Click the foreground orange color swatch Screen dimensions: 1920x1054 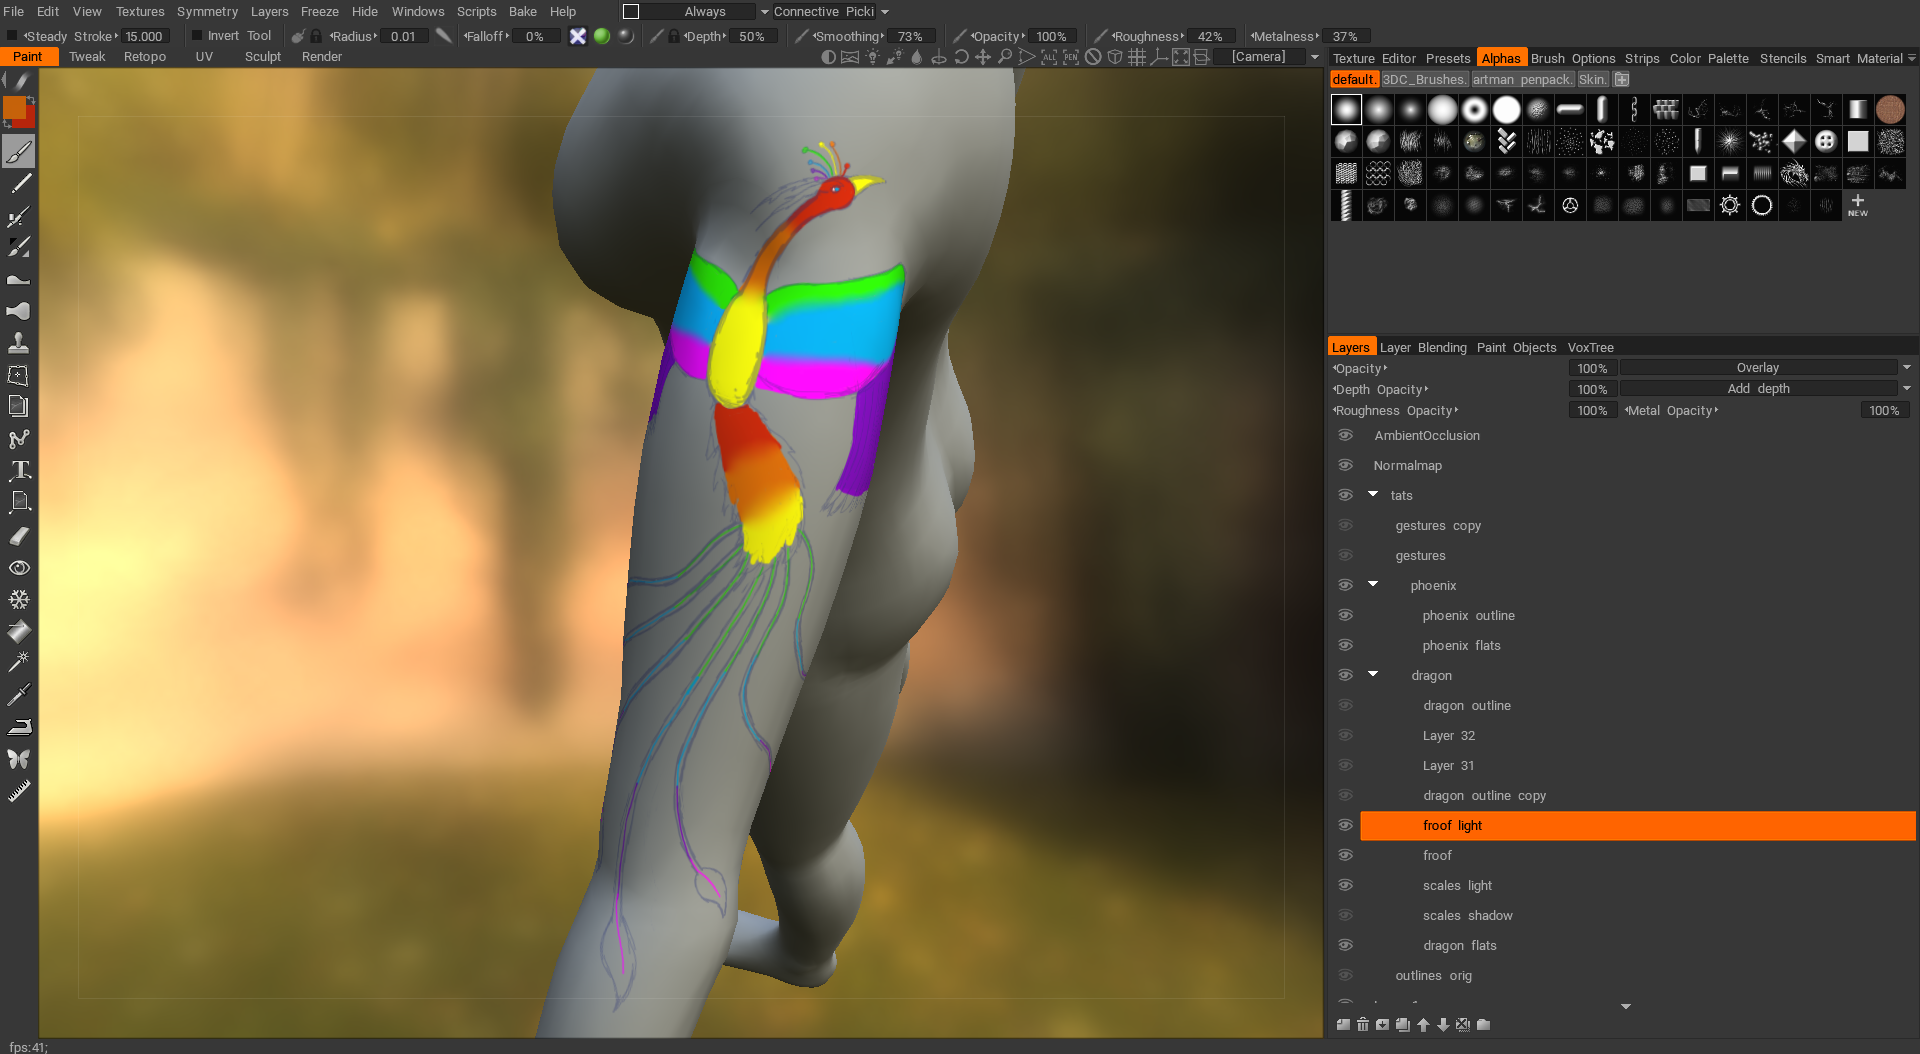(15, 108)
